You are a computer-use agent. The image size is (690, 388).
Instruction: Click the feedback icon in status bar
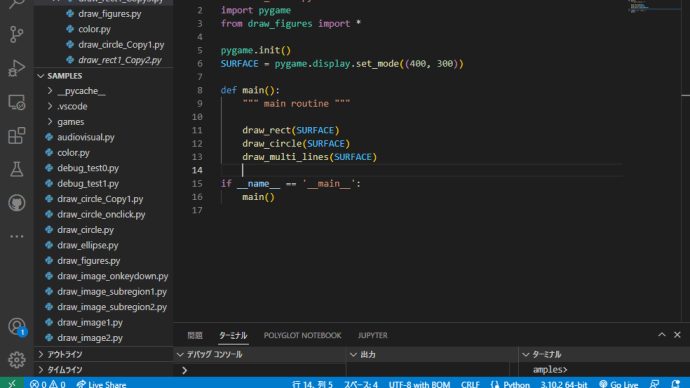[655, 384]
